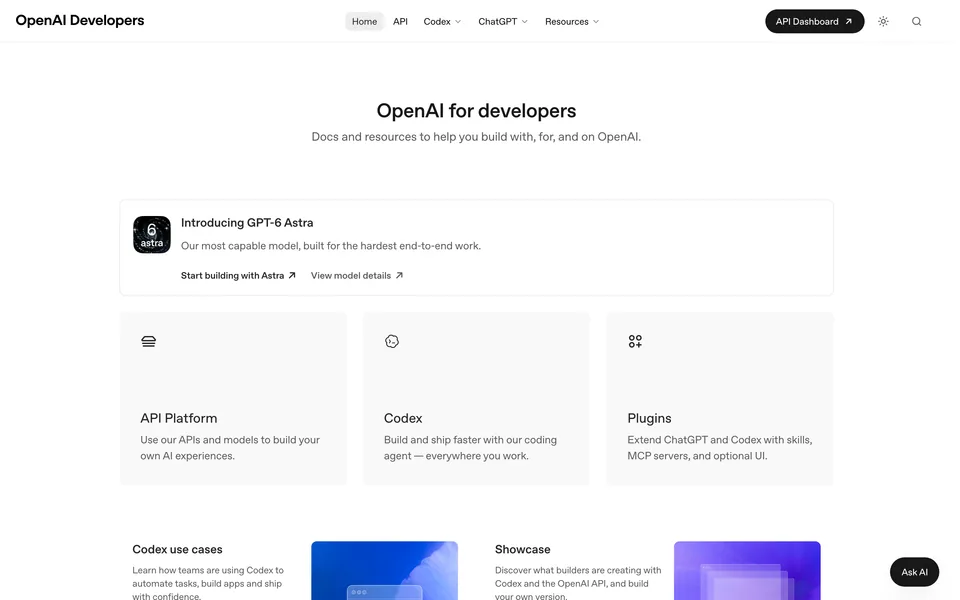960x600 pixels.
Task: Select the Home nav item
Action: [364, 21]
